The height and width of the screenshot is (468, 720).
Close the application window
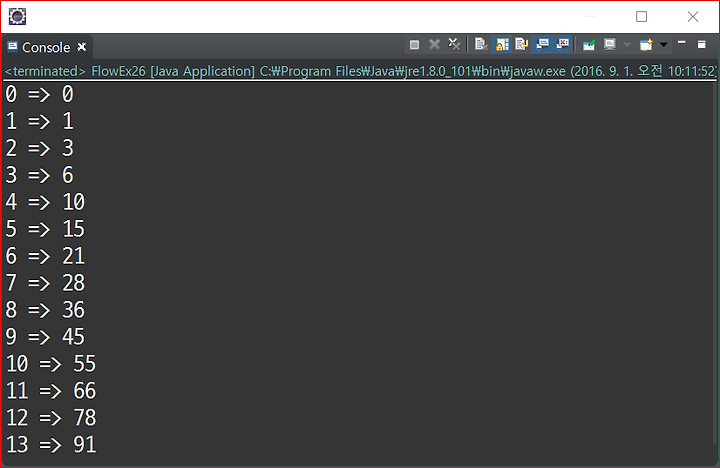click(x=693, y=17)
